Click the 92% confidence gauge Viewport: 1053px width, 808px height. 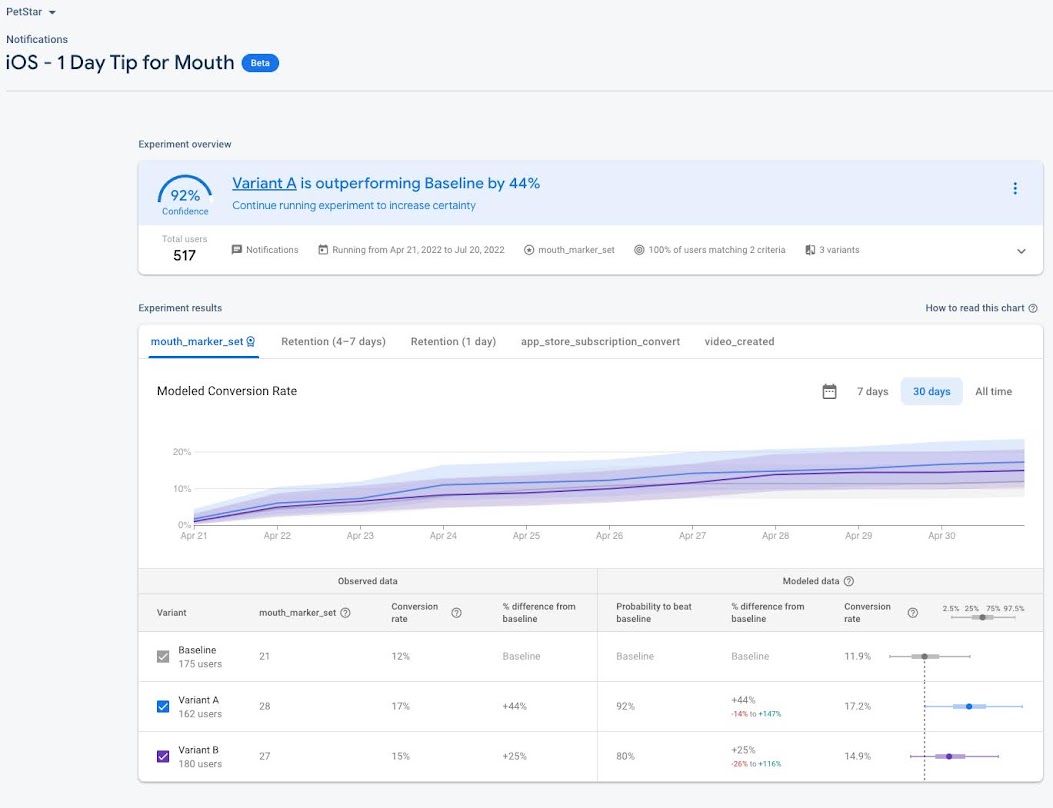click(185, 195)
